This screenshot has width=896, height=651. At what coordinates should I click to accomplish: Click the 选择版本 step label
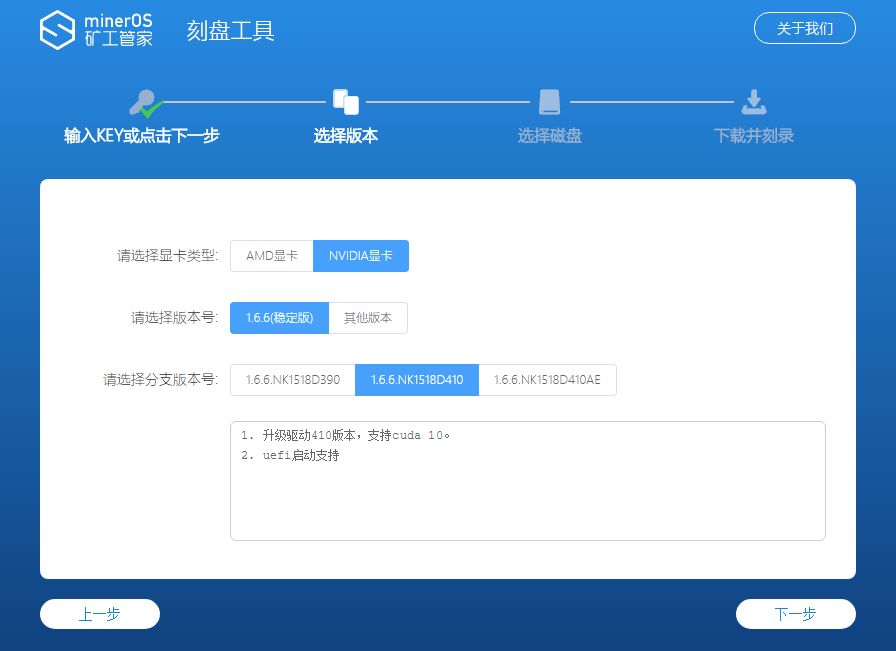coord(346,135)
